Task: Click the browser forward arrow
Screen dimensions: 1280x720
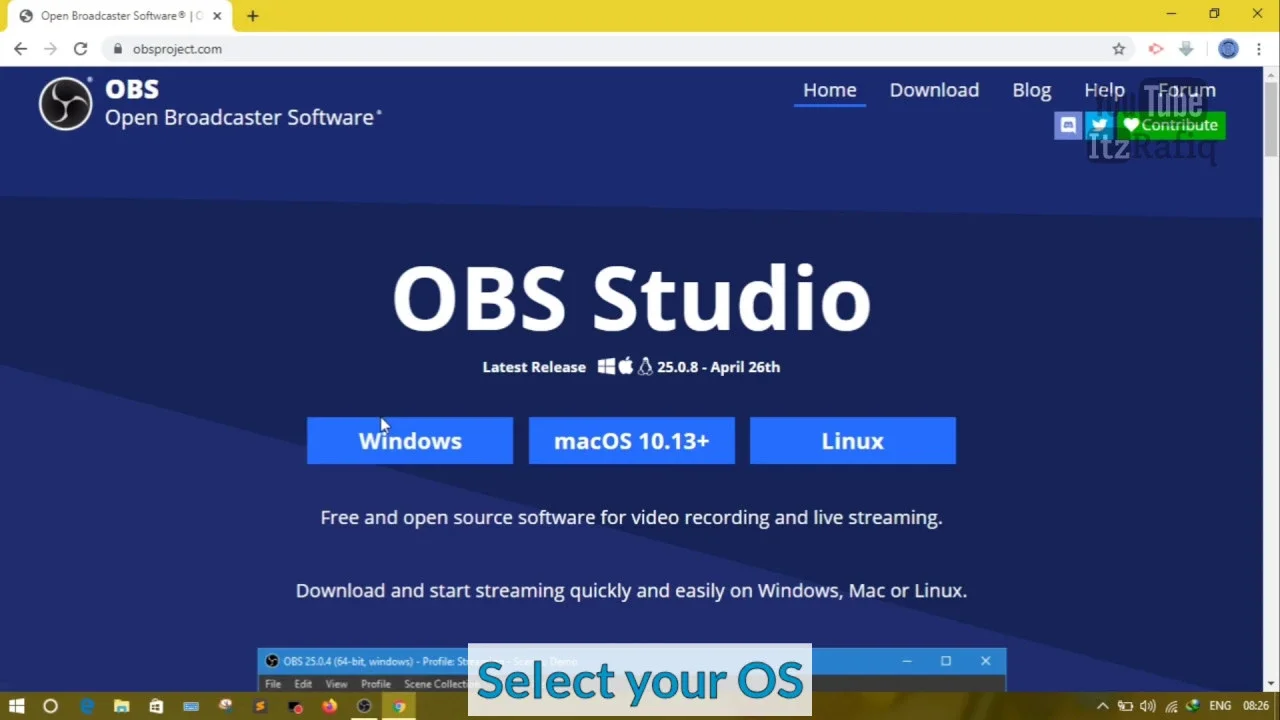Action: tap(51, 48)
